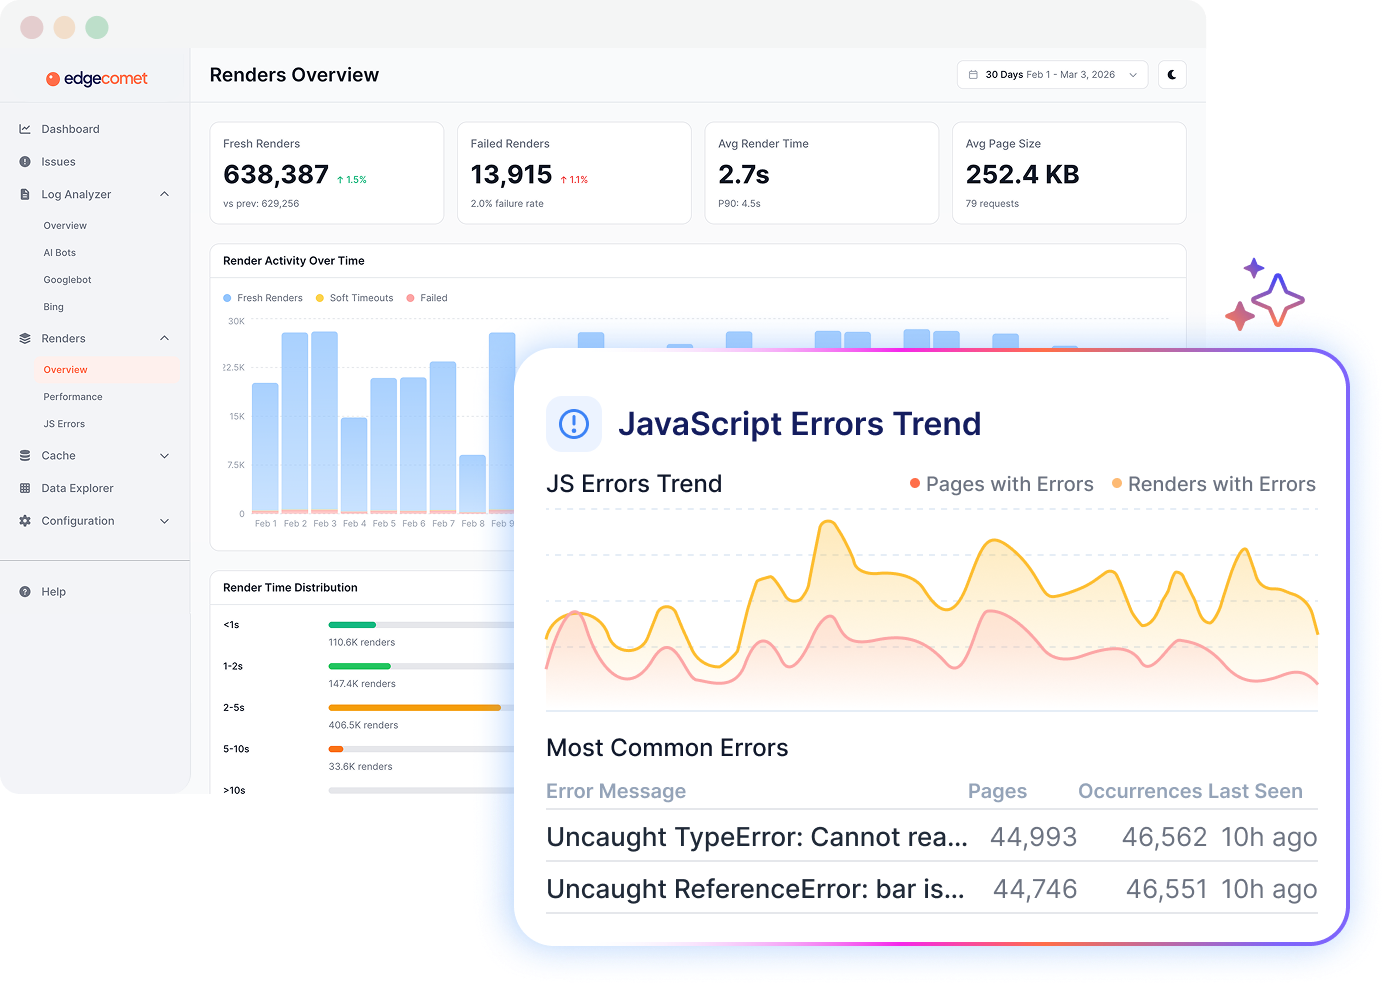Click the JavaScript Errors Trend alert icon
The image size is (1386, 994).
point(574,424)
